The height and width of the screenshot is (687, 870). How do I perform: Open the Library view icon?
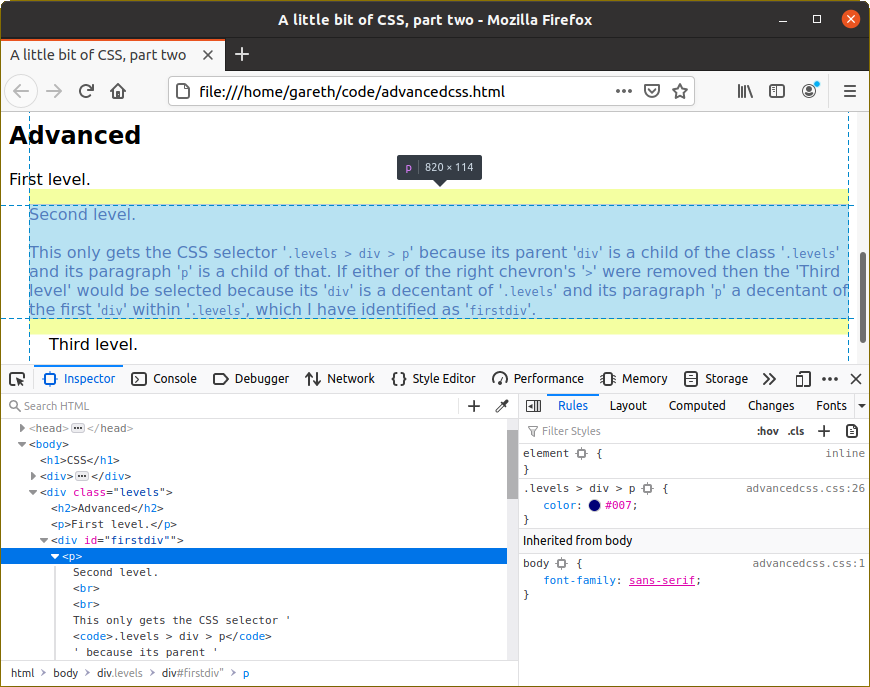coord(745,91)
